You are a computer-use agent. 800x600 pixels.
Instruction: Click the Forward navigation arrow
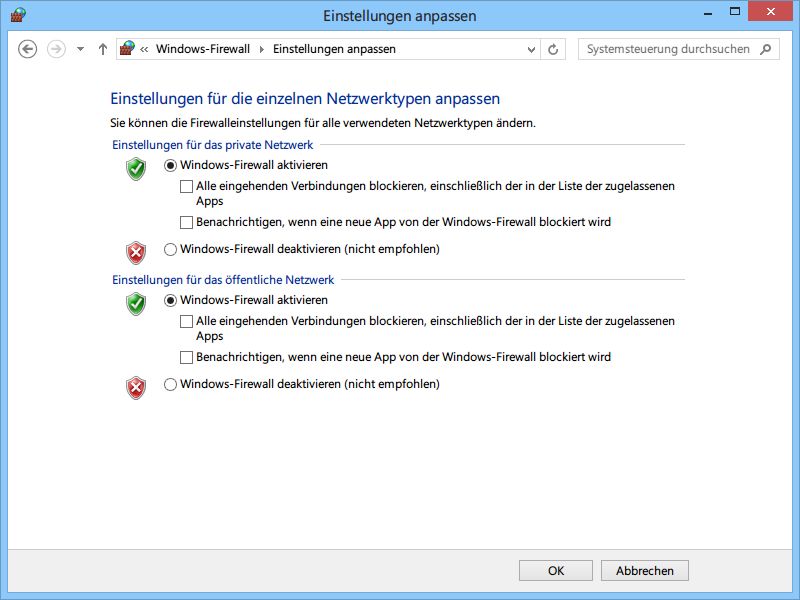click(x=56, y=49)
